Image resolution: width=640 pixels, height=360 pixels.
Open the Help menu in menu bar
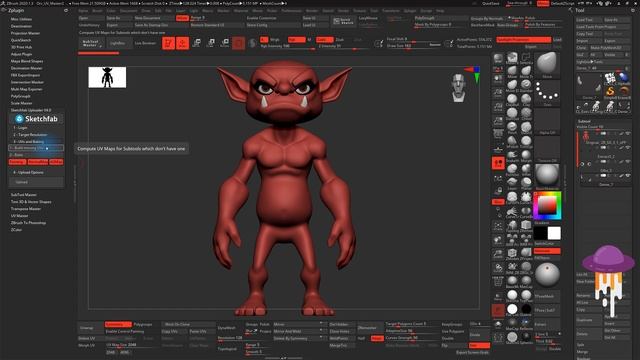coord(440,11)
